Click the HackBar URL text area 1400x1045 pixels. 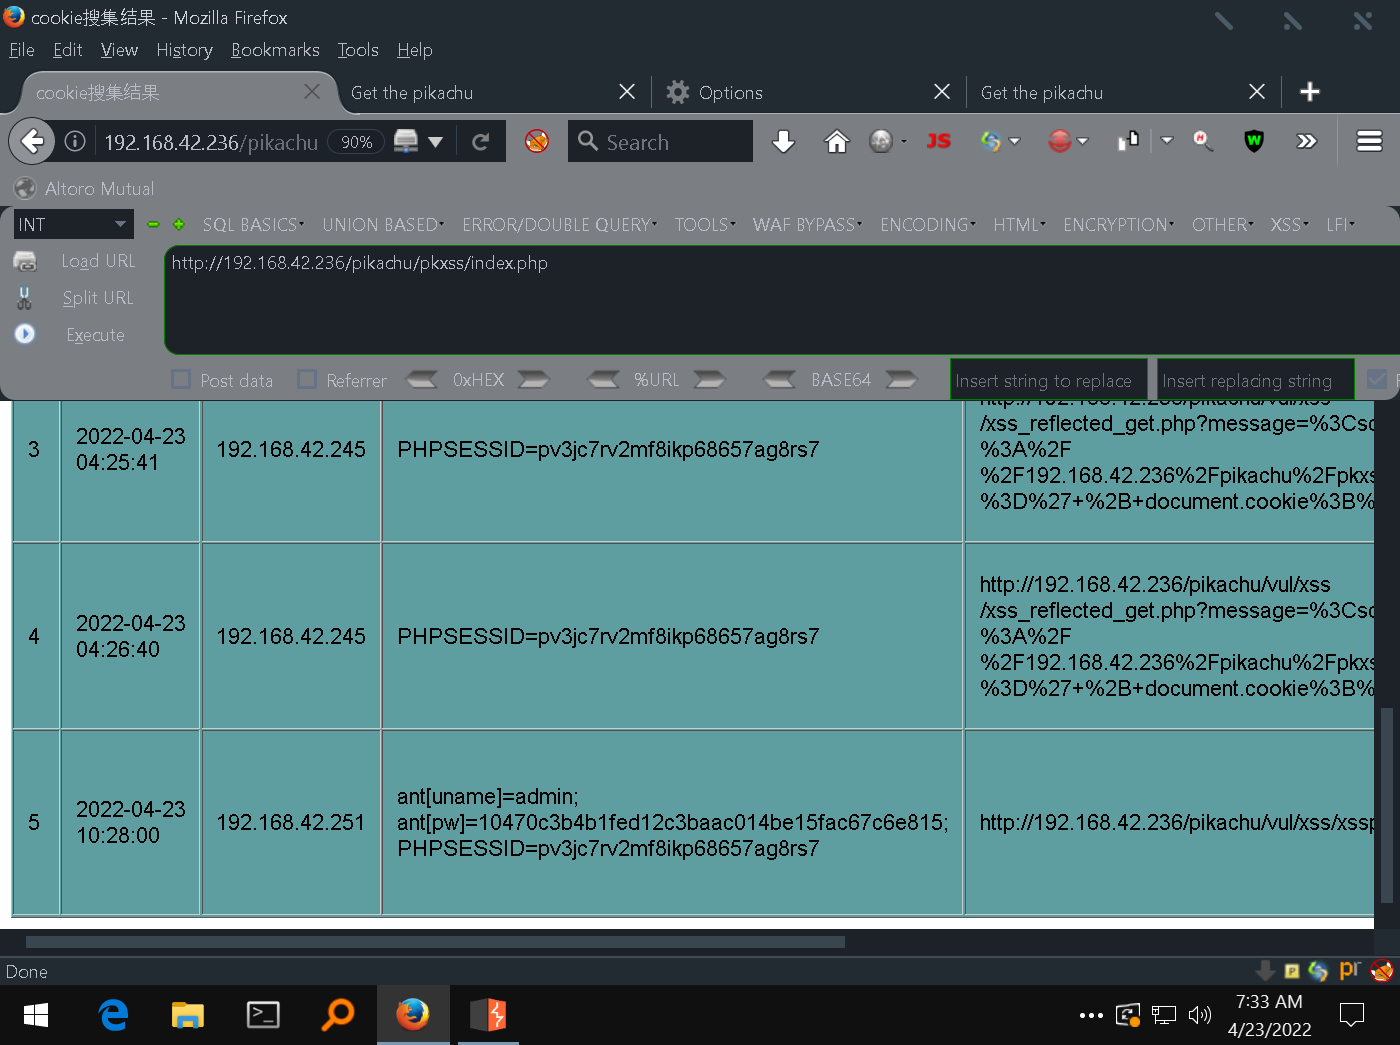pyautogui.click(x=782, y=300)
